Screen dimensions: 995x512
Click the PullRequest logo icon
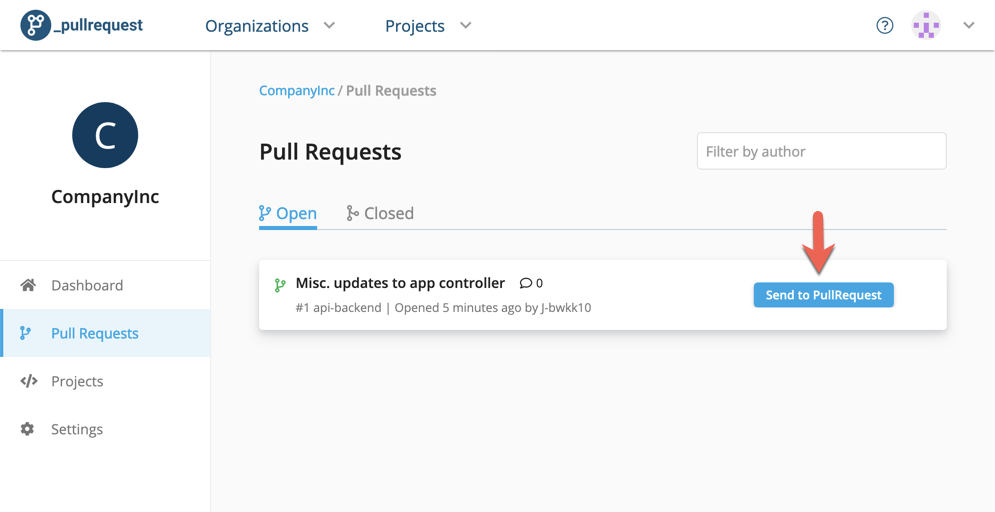tap(35, 25)
